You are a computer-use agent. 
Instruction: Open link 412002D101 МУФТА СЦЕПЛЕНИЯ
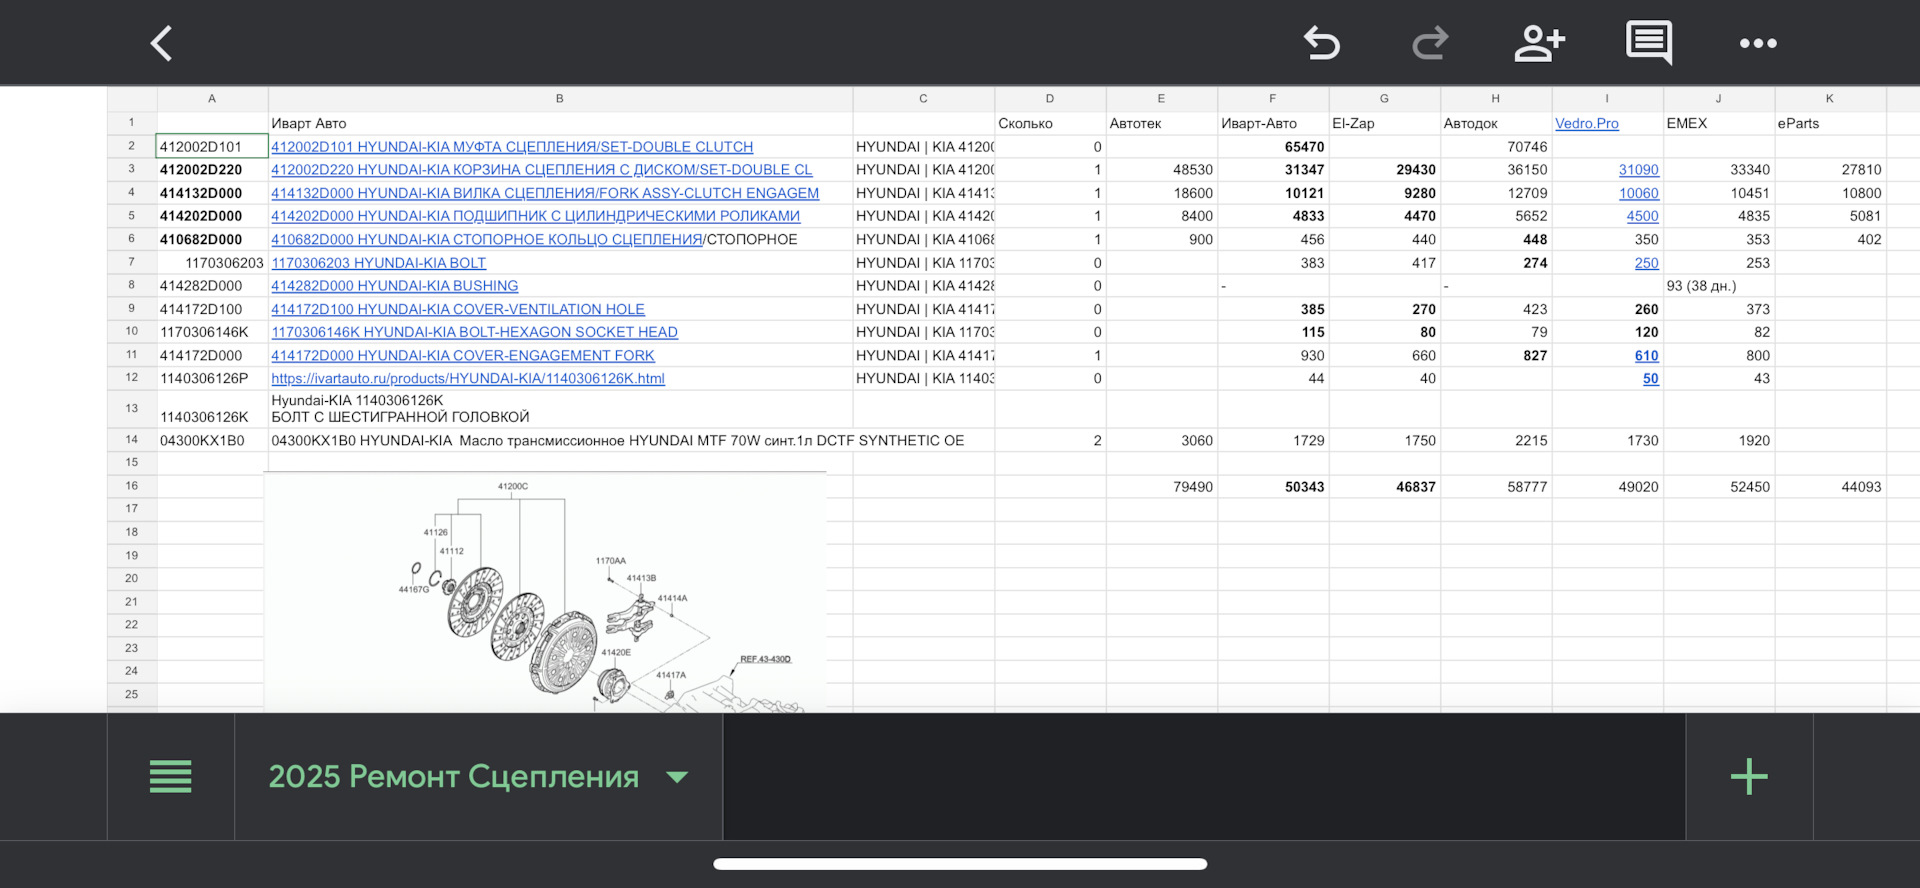pyautogui.click(x=512, y=147)
